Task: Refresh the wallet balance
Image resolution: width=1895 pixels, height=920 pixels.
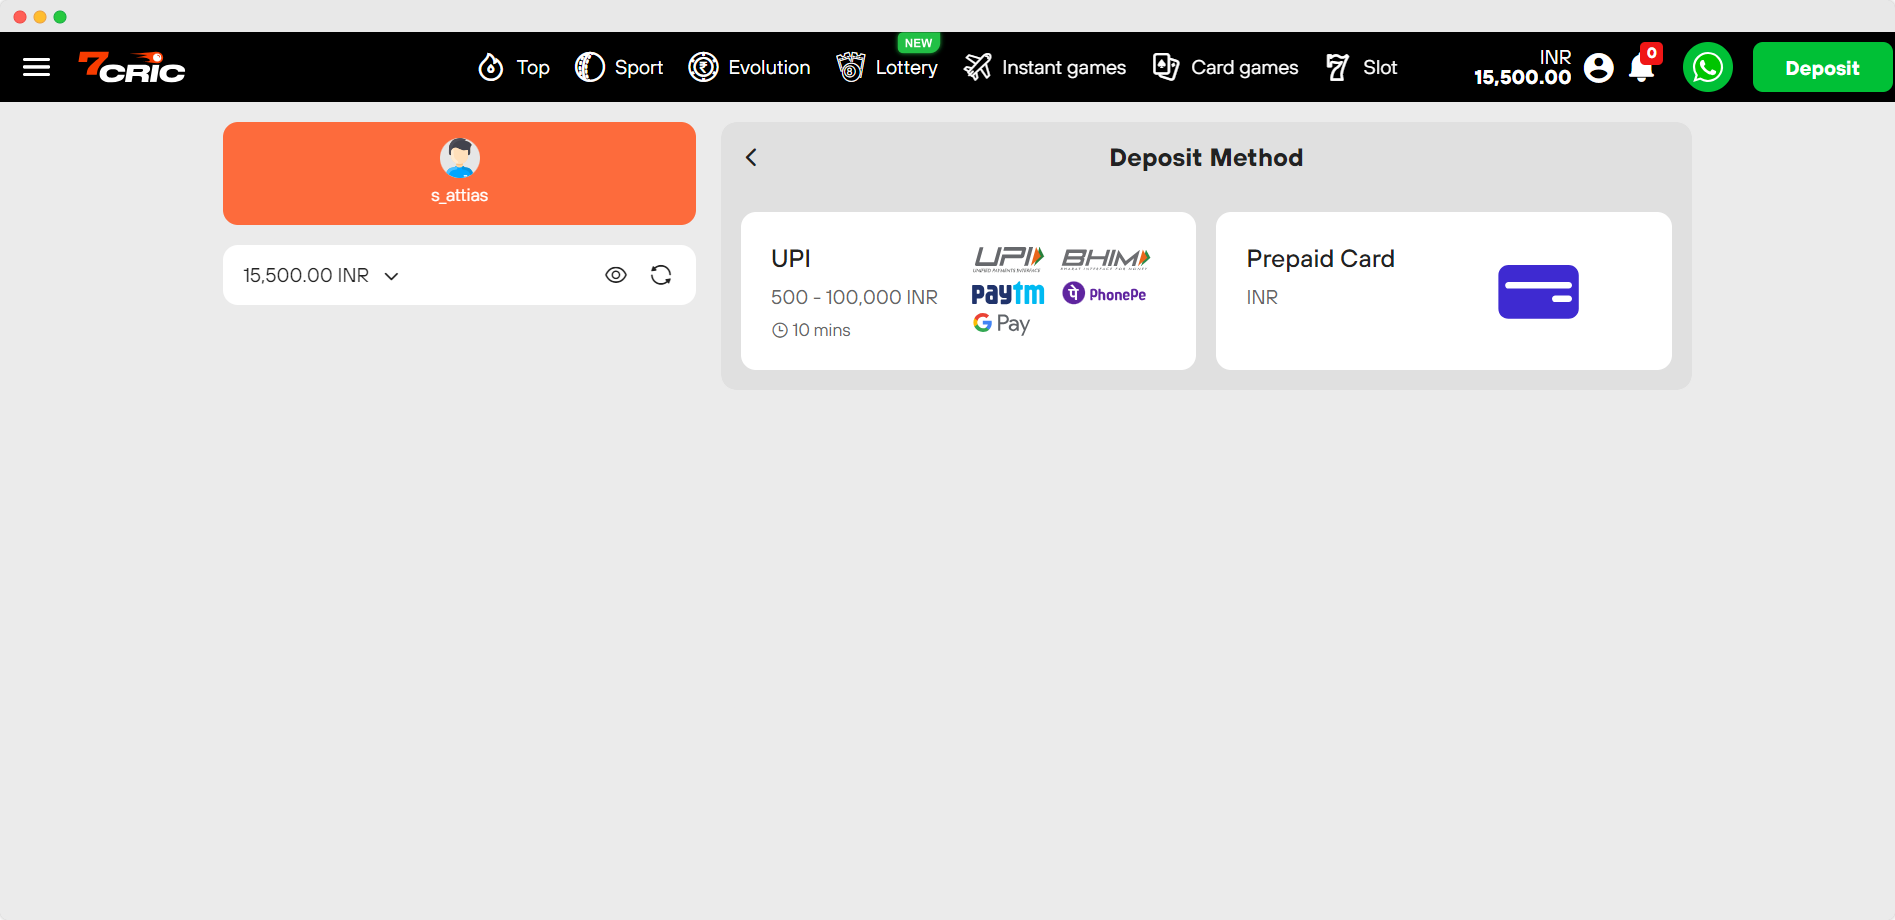Action: click(x=661, y=275)
